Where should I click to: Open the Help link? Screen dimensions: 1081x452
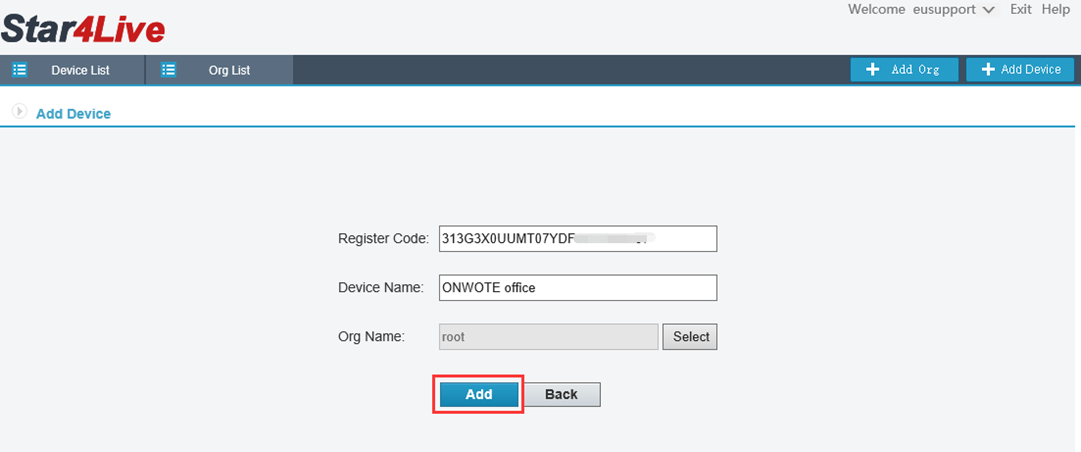tap(1055, 9)
